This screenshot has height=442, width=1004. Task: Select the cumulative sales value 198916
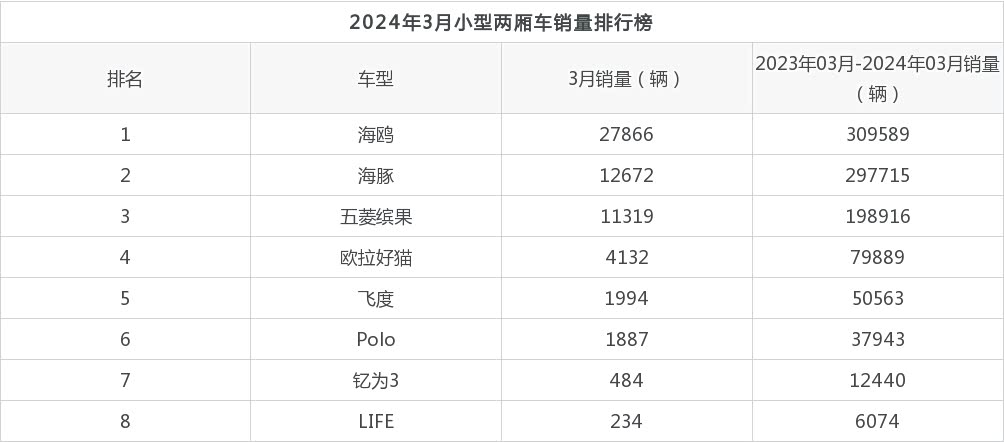(877, 217)
